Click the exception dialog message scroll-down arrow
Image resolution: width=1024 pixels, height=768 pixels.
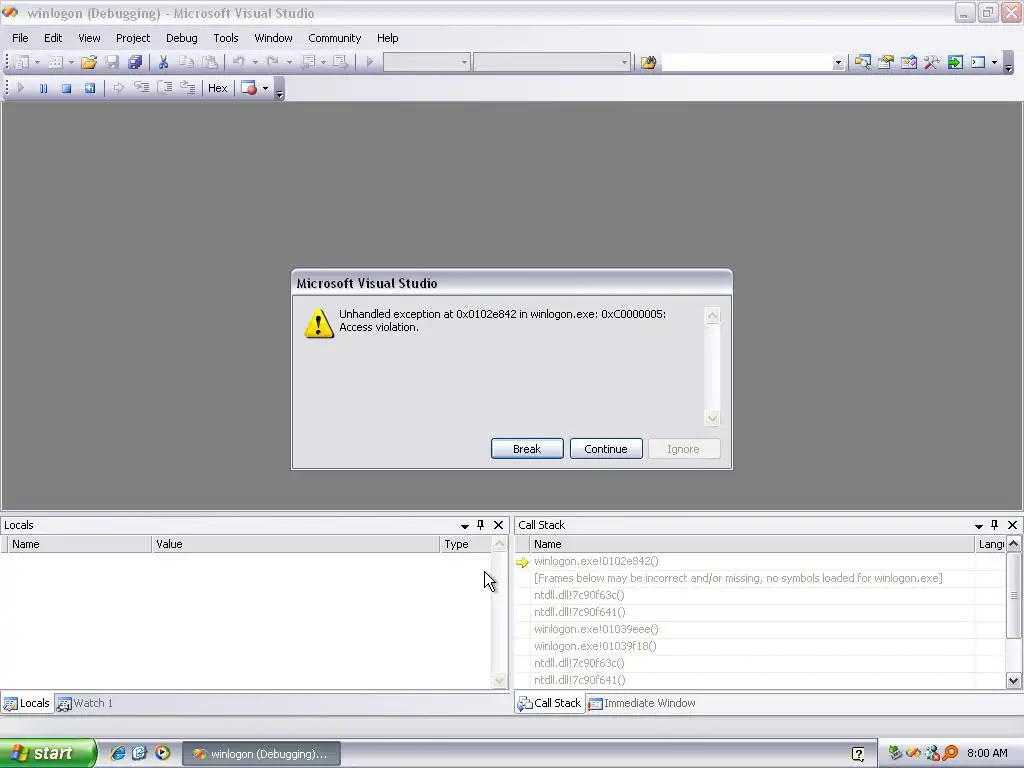coord(712,419)
